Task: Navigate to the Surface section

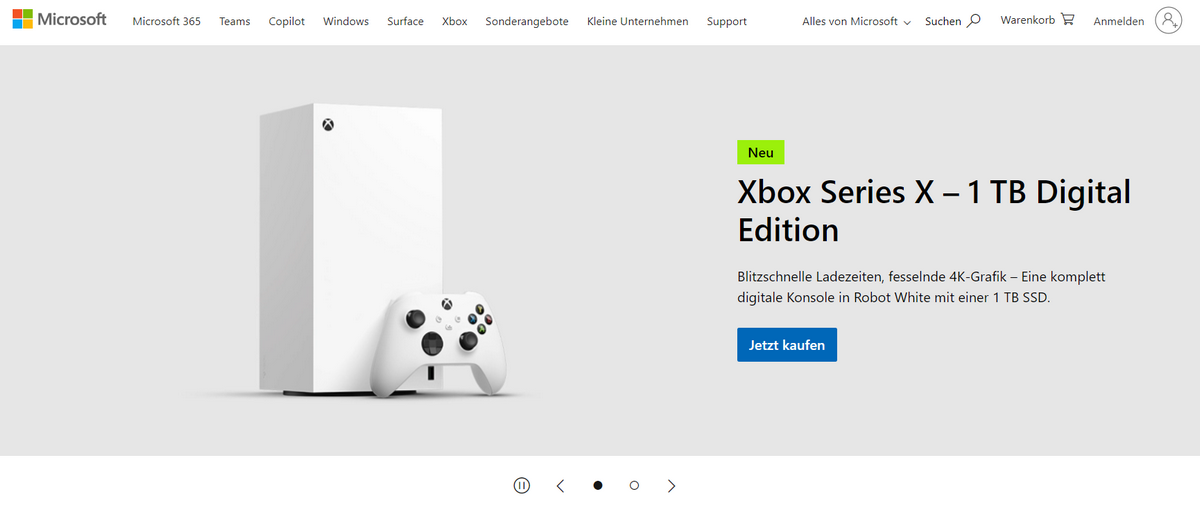Action: pyautogui.click(x=405, y=21)
